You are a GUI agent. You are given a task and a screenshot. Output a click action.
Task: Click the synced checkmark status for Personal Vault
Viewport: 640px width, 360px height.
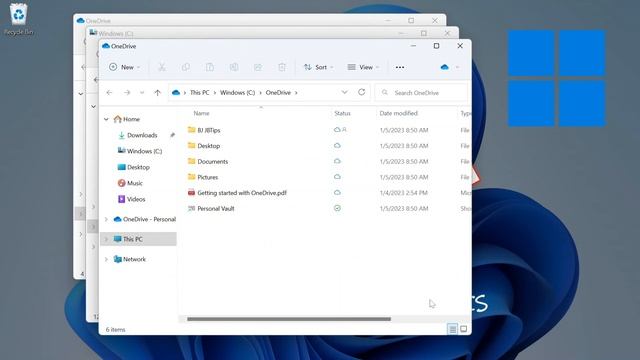pos(337,208)
